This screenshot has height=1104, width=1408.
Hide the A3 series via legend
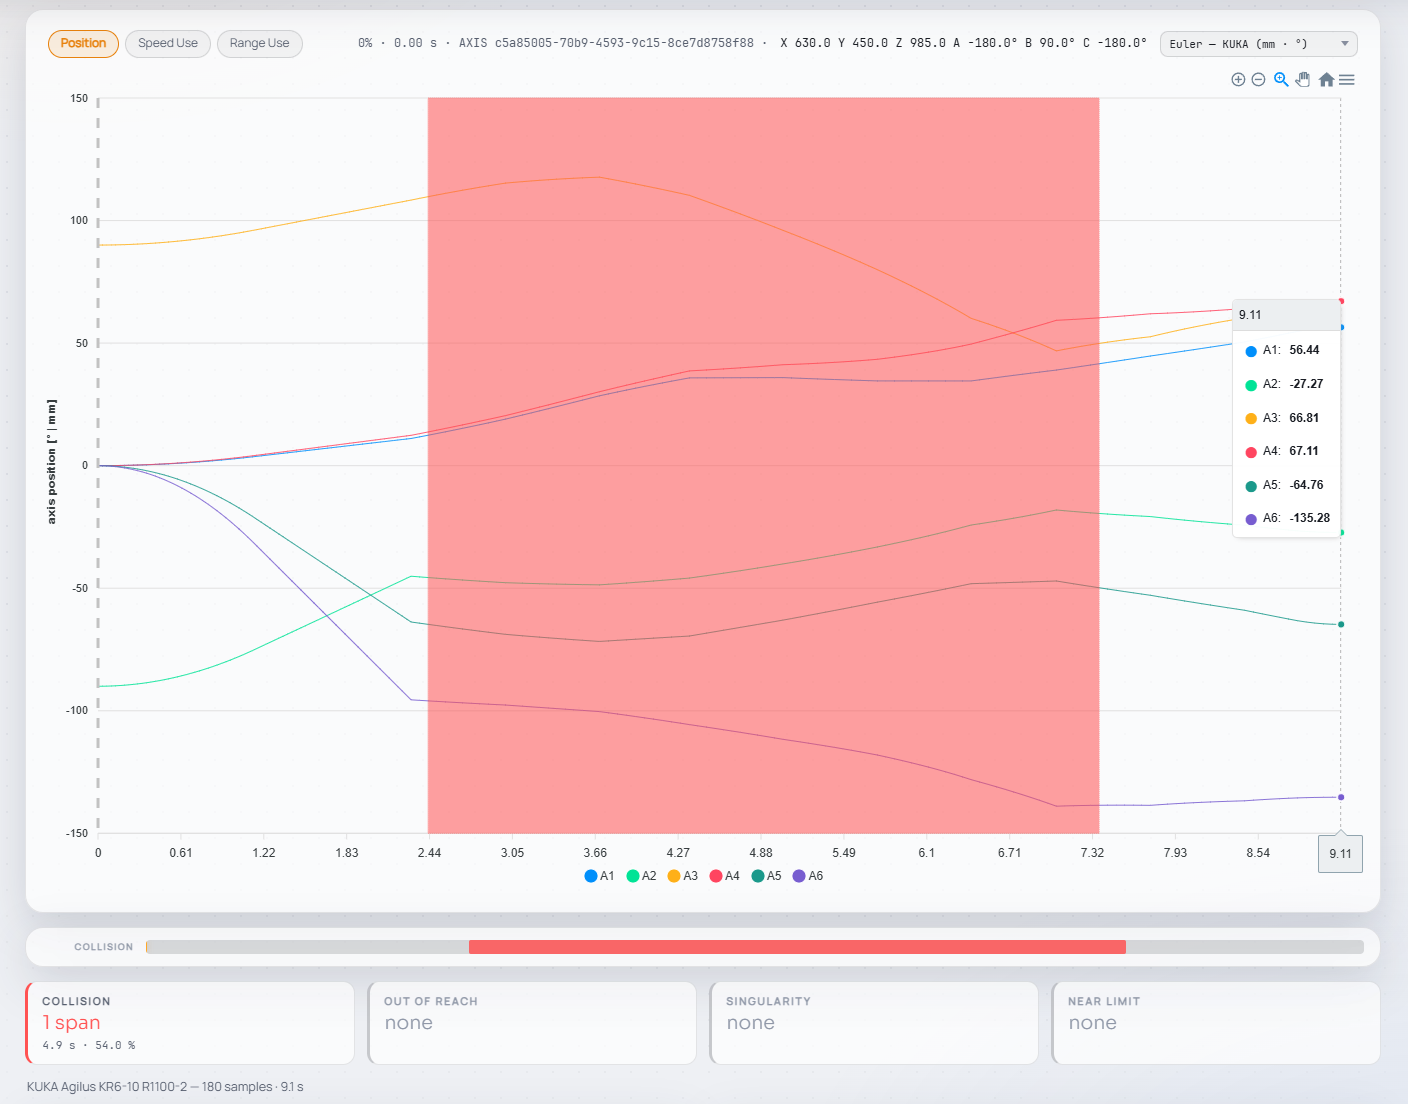[x=683, y=876]
